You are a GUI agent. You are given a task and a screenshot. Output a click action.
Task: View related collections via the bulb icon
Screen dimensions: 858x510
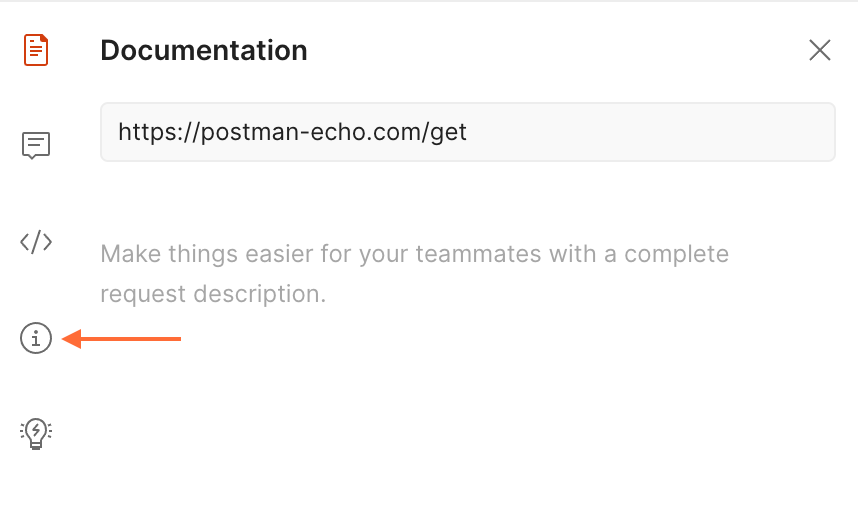point(36,432)
